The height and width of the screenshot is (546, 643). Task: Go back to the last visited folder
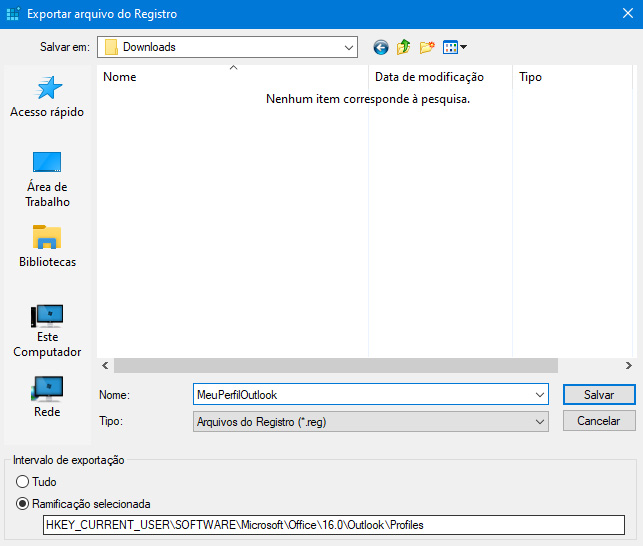point(381,47)
